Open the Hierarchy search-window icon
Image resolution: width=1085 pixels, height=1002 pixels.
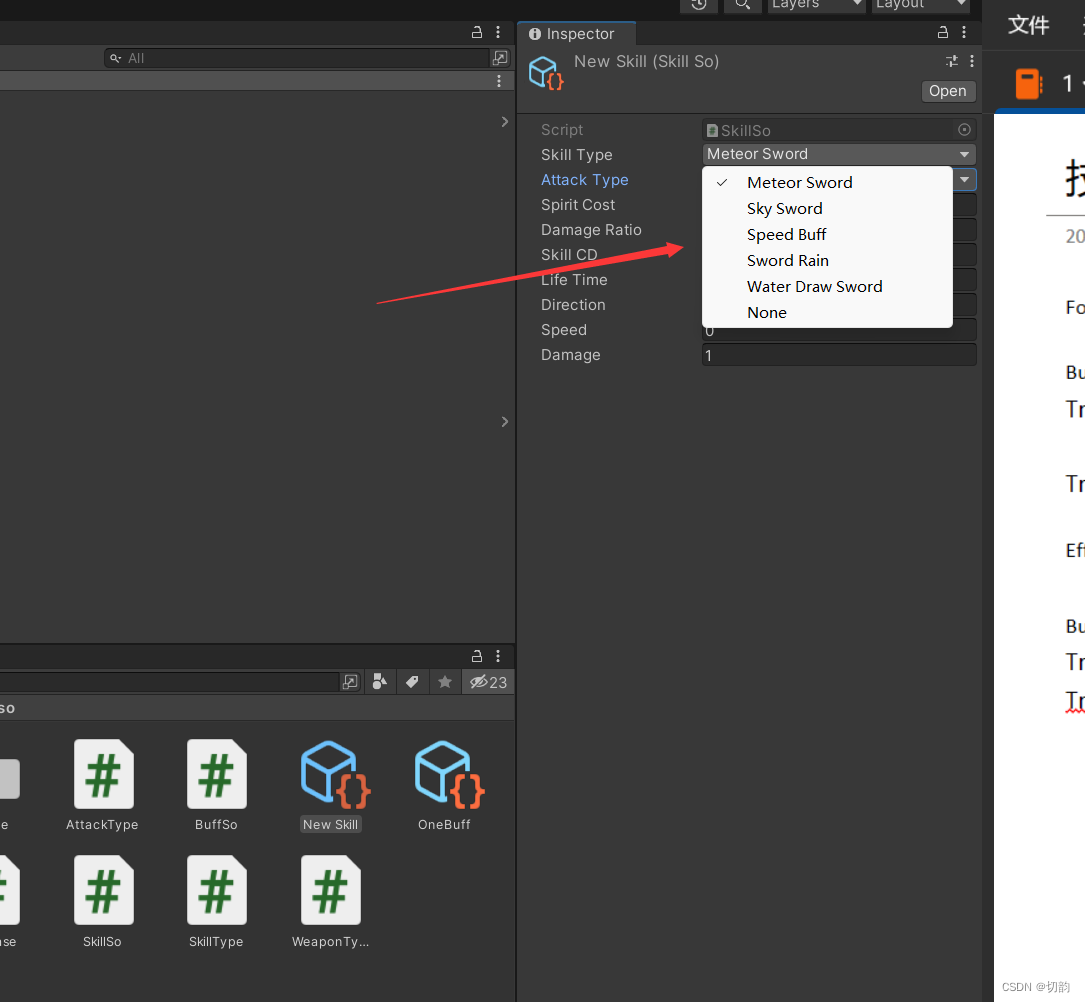(x=500, y=58)
